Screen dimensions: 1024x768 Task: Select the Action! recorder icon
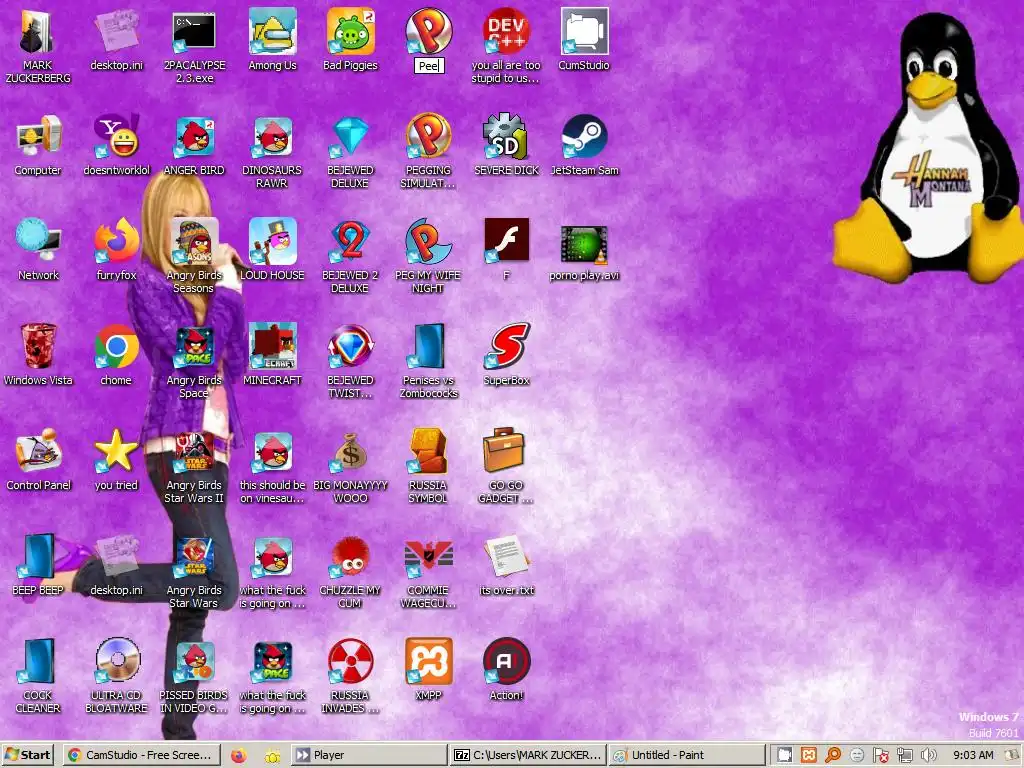coord(506,662)
